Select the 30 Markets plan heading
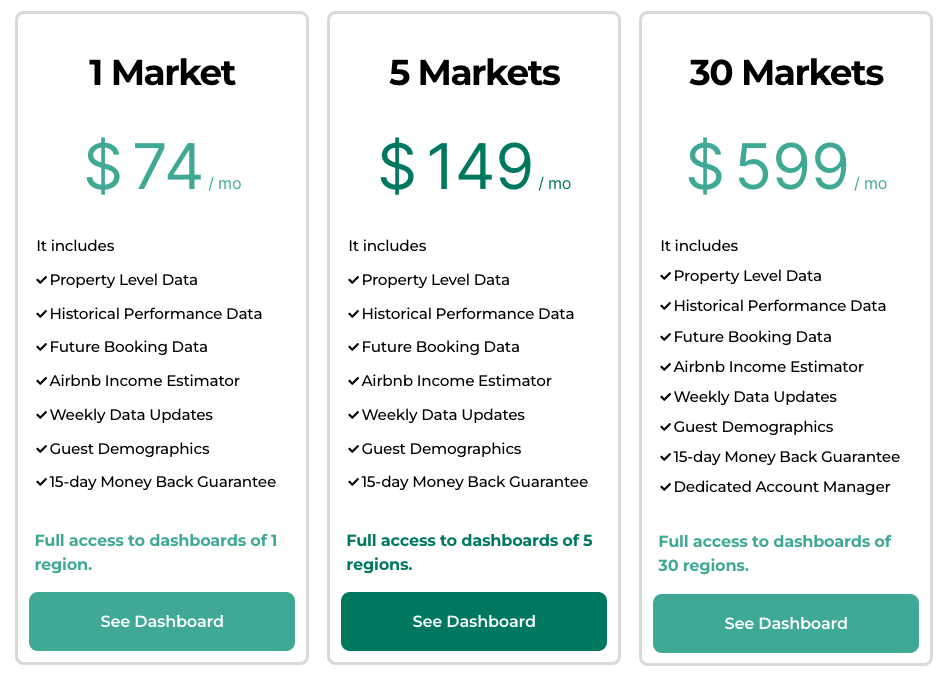The width and height of the screenshot is (947, 679). coord(786,73)
